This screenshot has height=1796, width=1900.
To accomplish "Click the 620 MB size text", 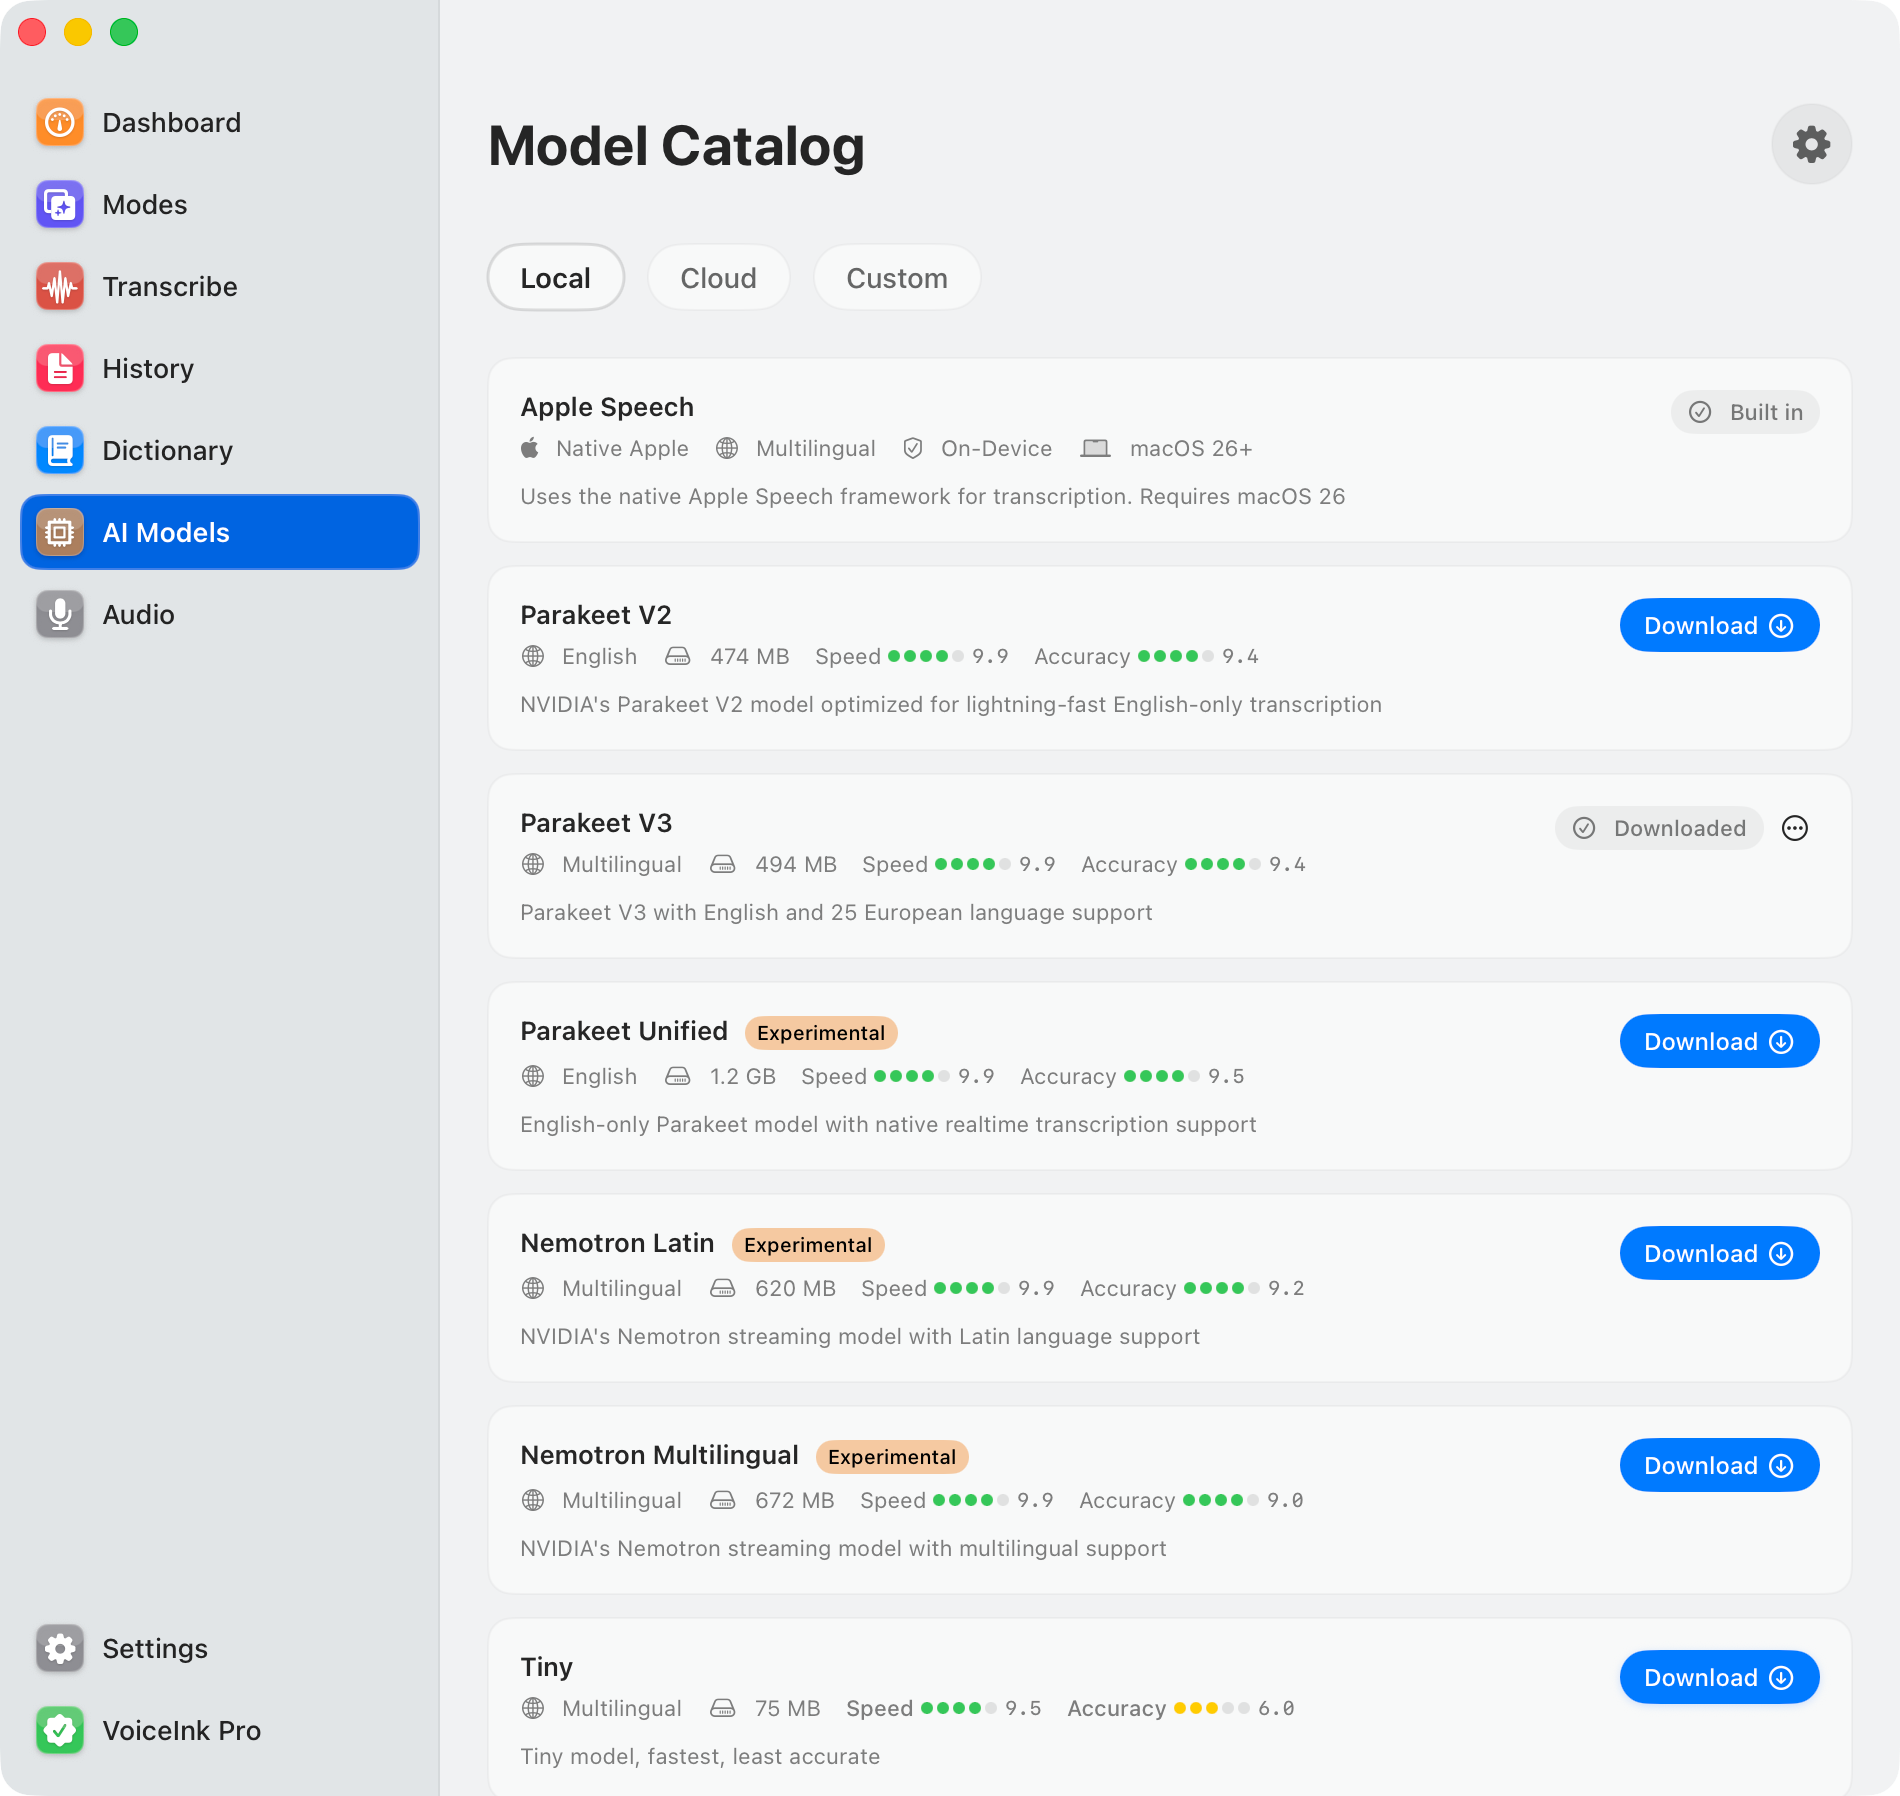I will click(795, 1288).
